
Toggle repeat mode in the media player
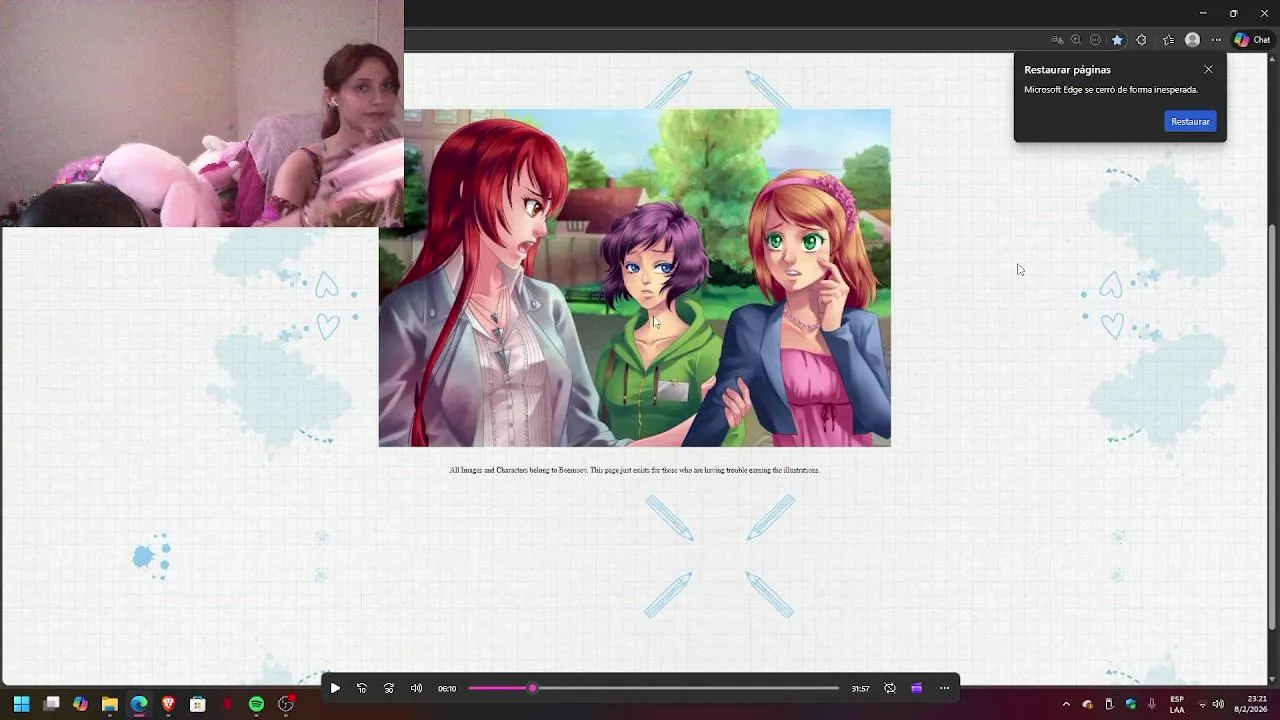[890, 688]
